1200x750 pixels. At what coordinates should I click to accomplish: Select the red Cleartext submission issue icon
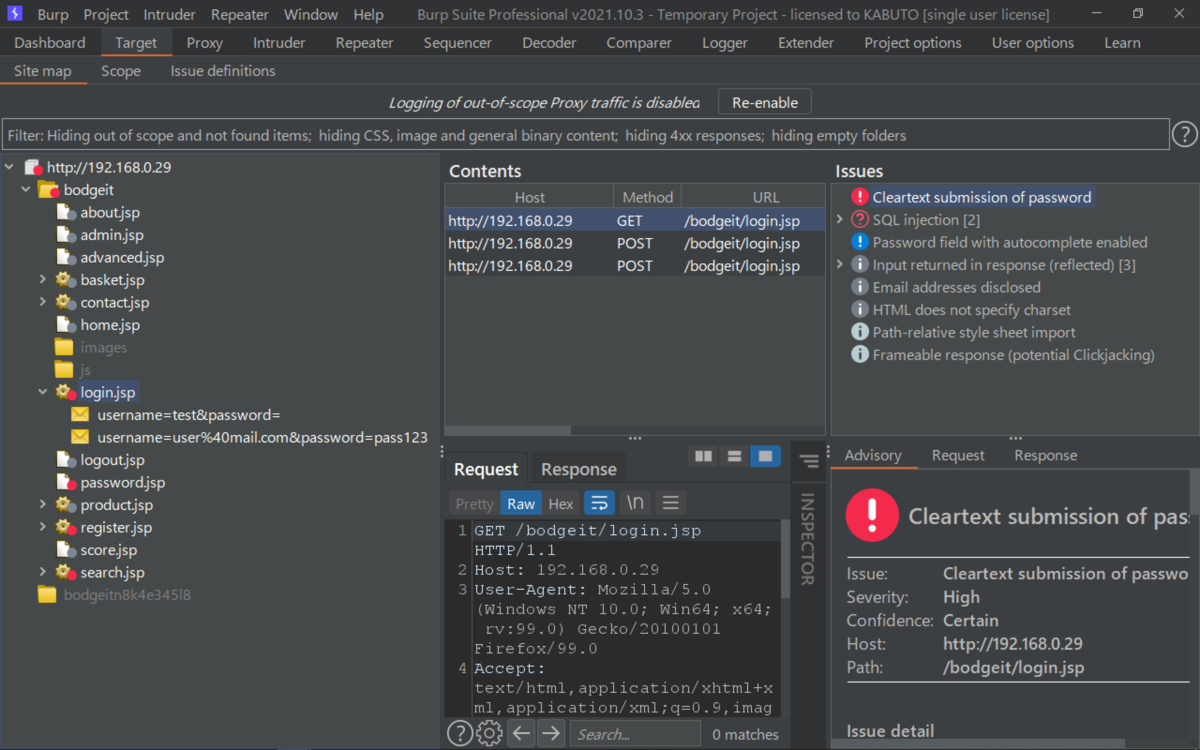coord(859,197)
